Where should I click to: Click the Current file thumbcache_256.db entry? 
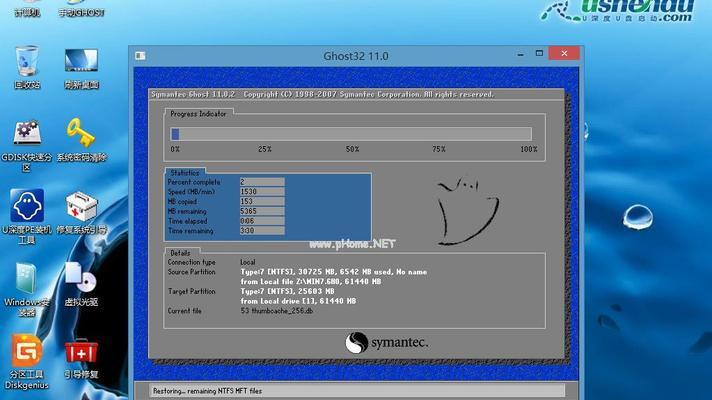click(x=275, y=311)
